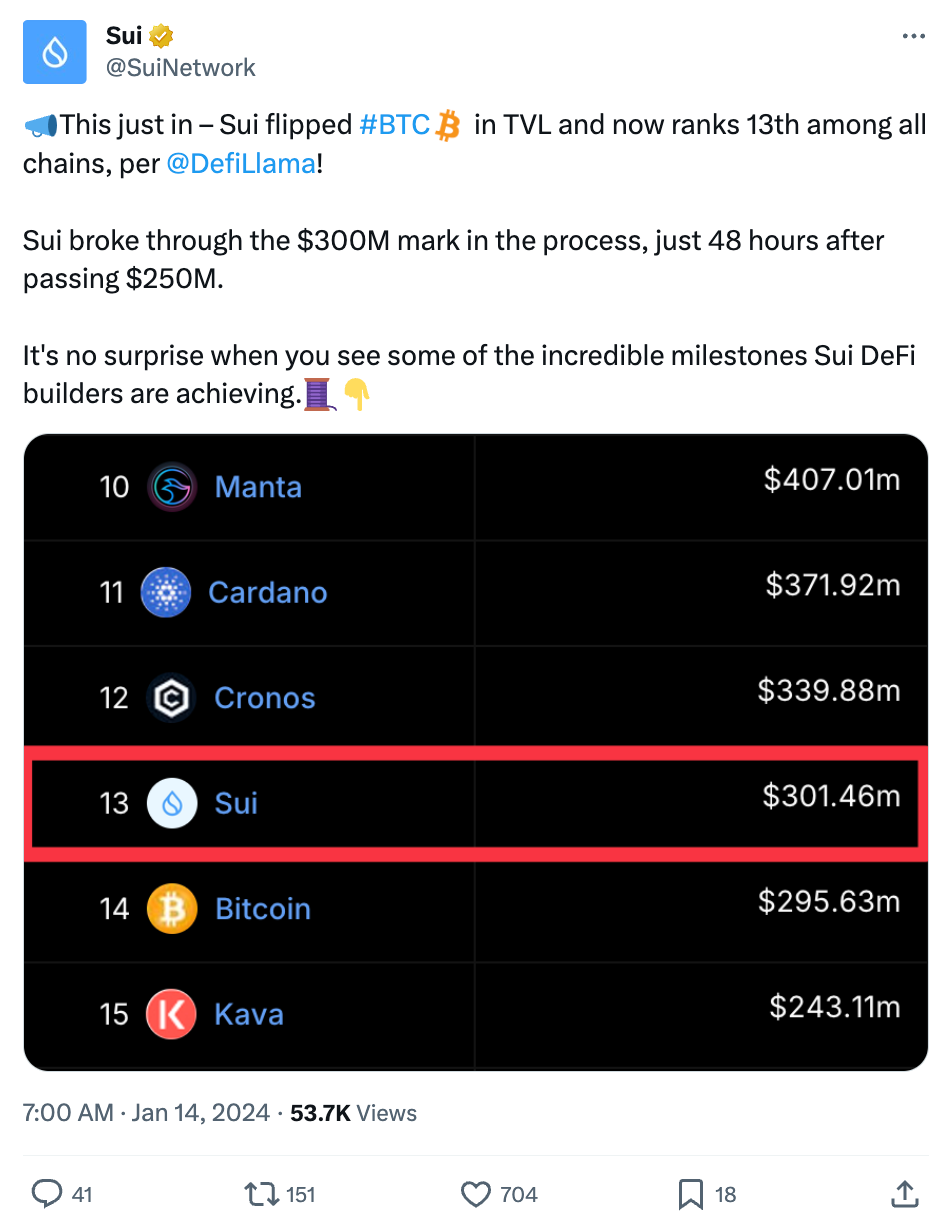This screenshot has width=952, height=1230.
Task: Click the Kava logo in the image
Action: tap(172, 1014)
